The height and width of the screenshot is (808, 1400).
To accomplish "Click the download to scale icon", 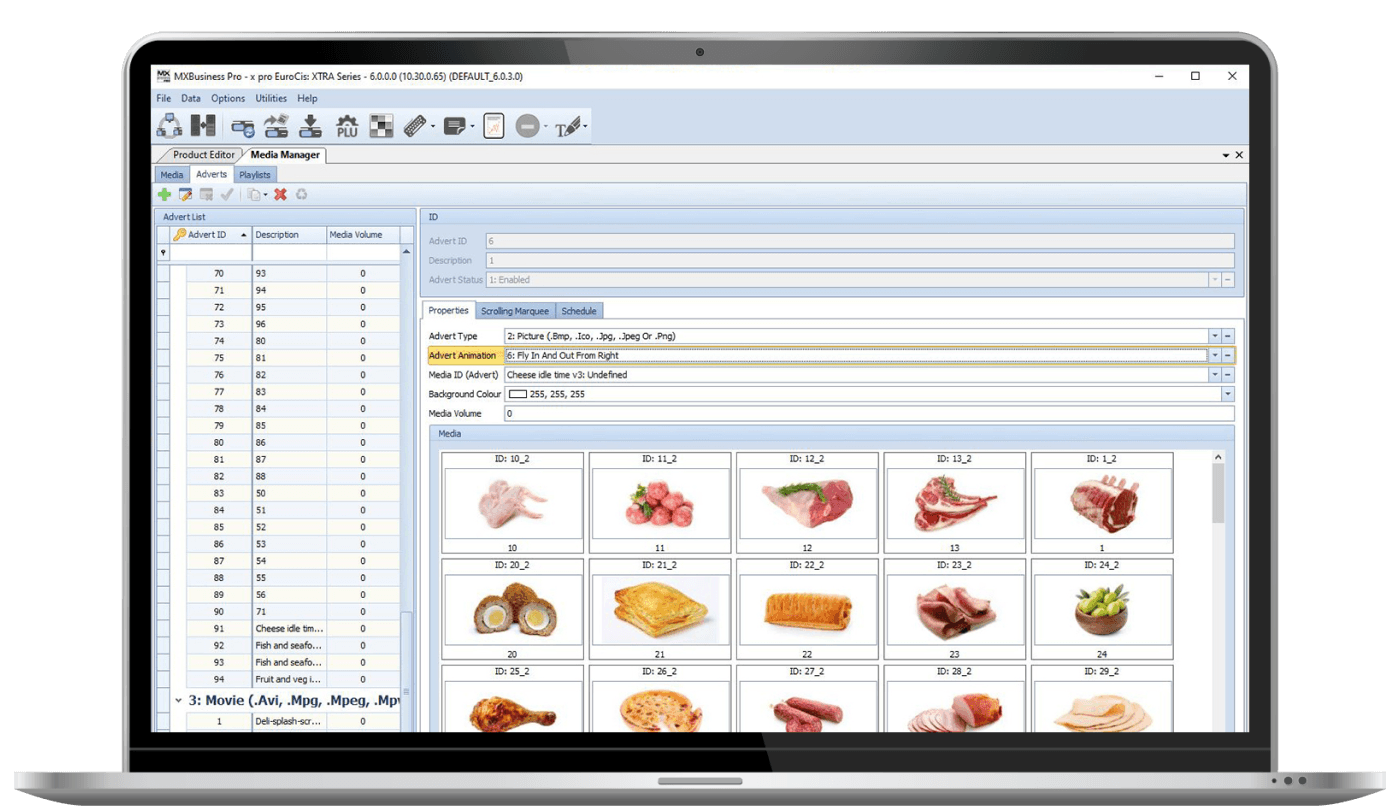I will click(311, 126).
